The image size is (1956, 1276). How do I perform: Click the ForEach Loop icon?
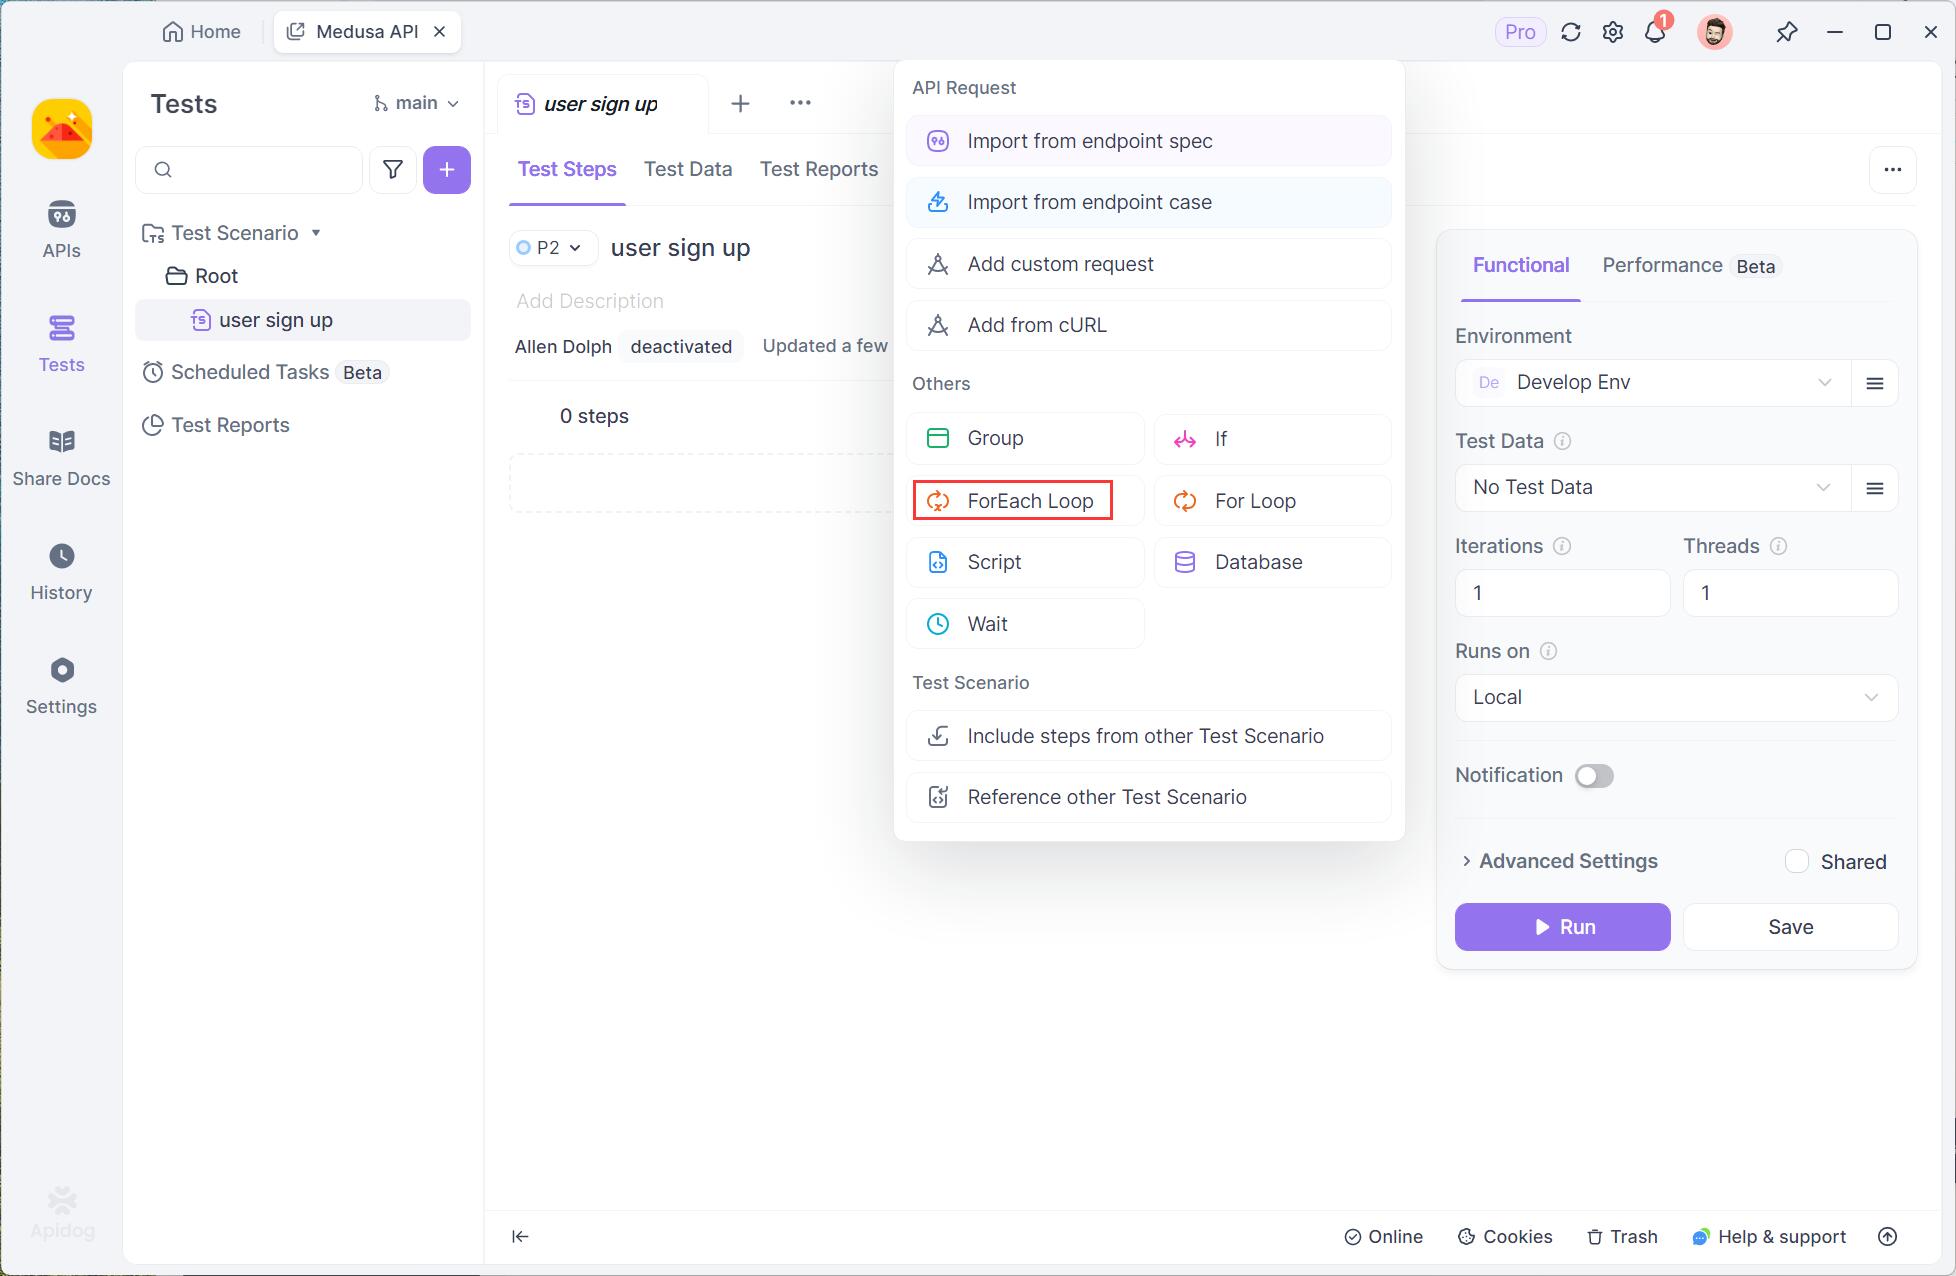point(938,499)
